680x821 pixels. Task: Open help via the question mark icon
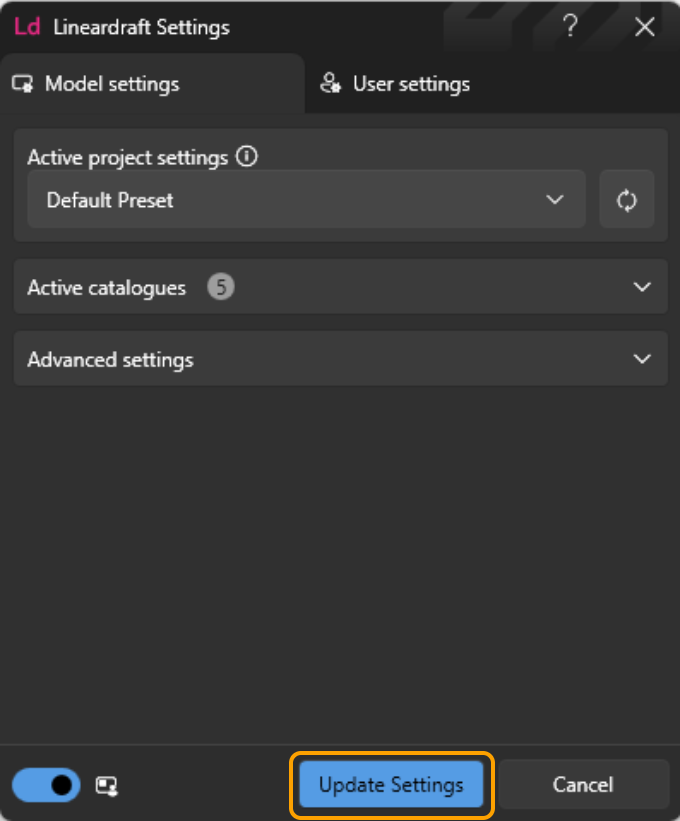(570, 27)
